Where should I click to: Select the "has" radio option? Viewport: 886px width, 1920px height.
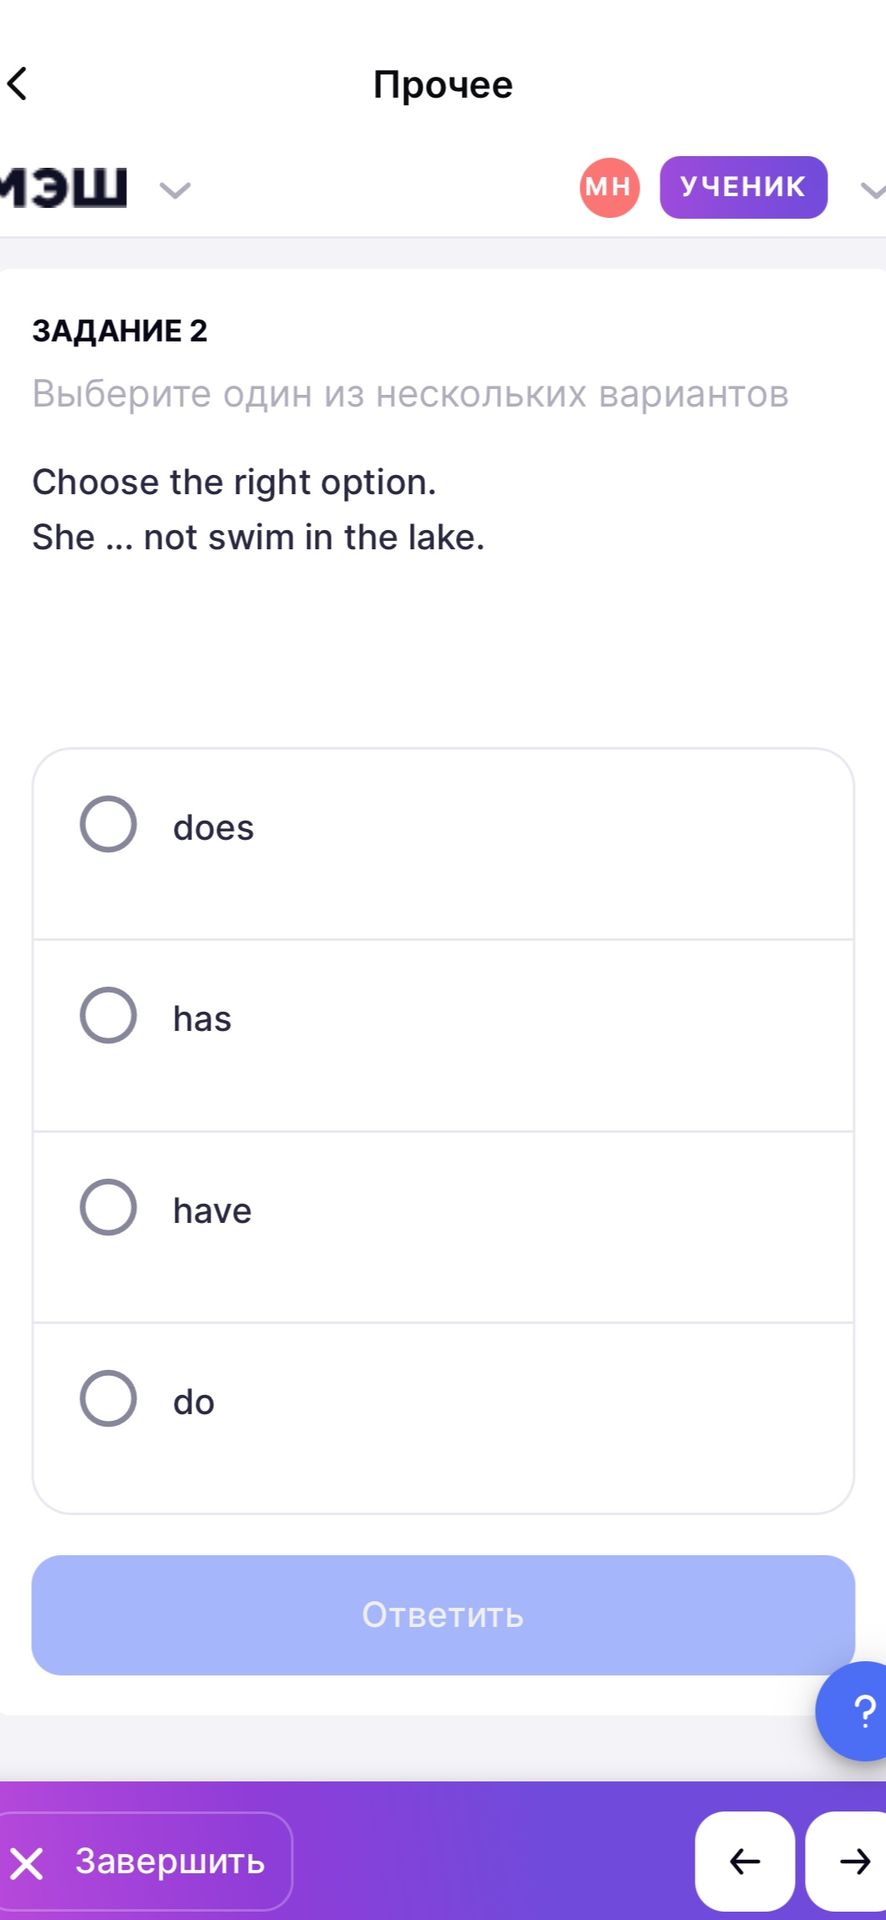point(108,1015)
